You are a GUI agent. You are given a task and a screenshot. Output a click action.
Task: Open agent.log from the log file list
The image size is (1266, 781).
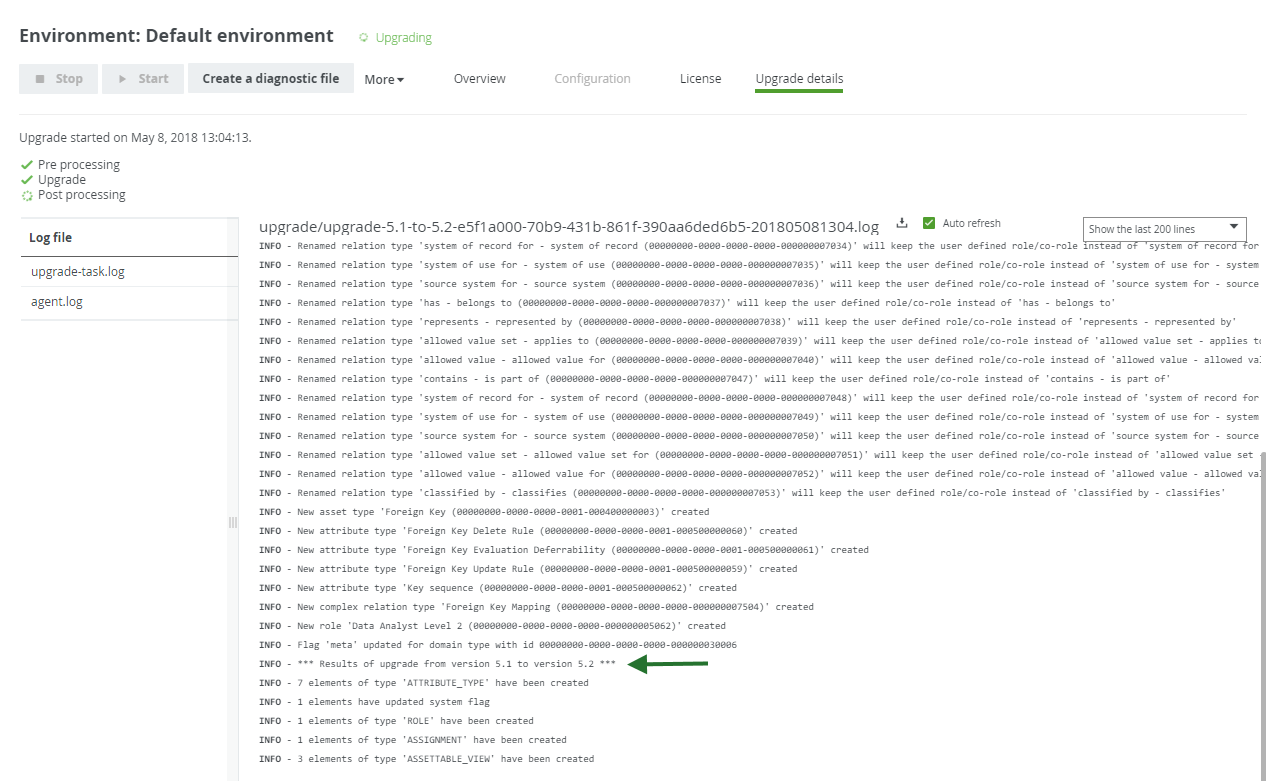pos(57,302)
